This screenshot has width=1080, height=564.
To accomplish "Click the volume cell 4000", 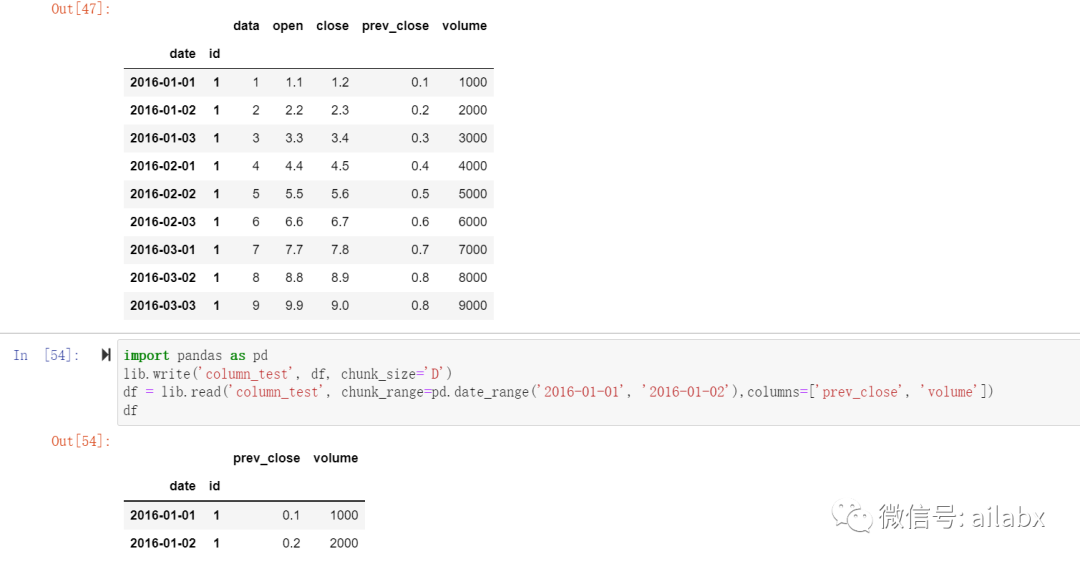I will [472, 166].
